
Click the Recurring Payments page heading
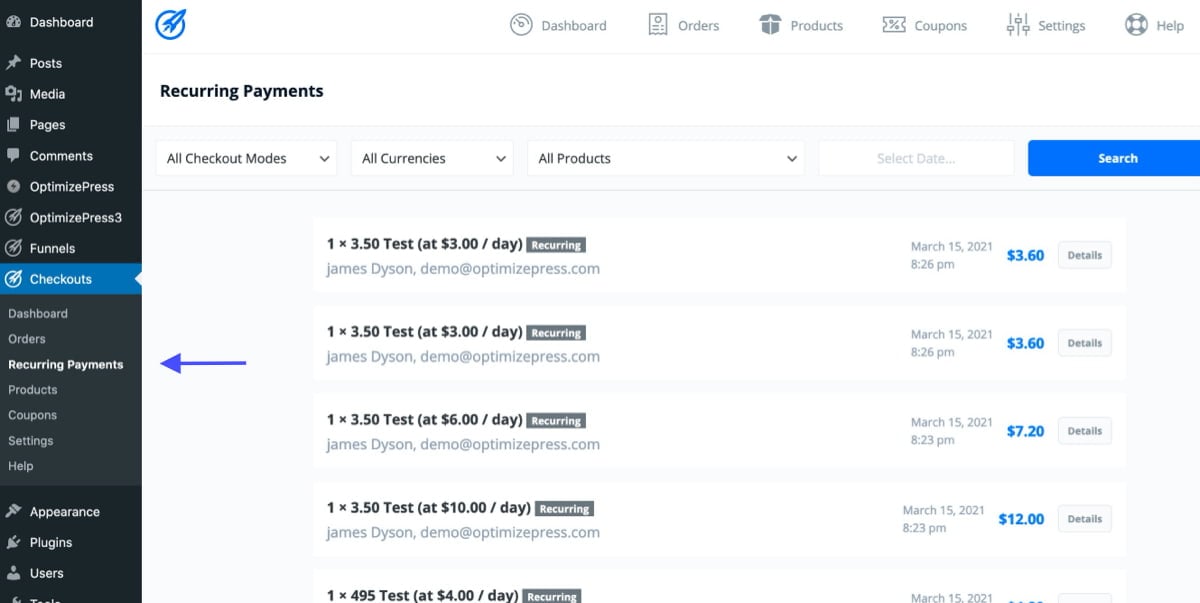[242, 91]
